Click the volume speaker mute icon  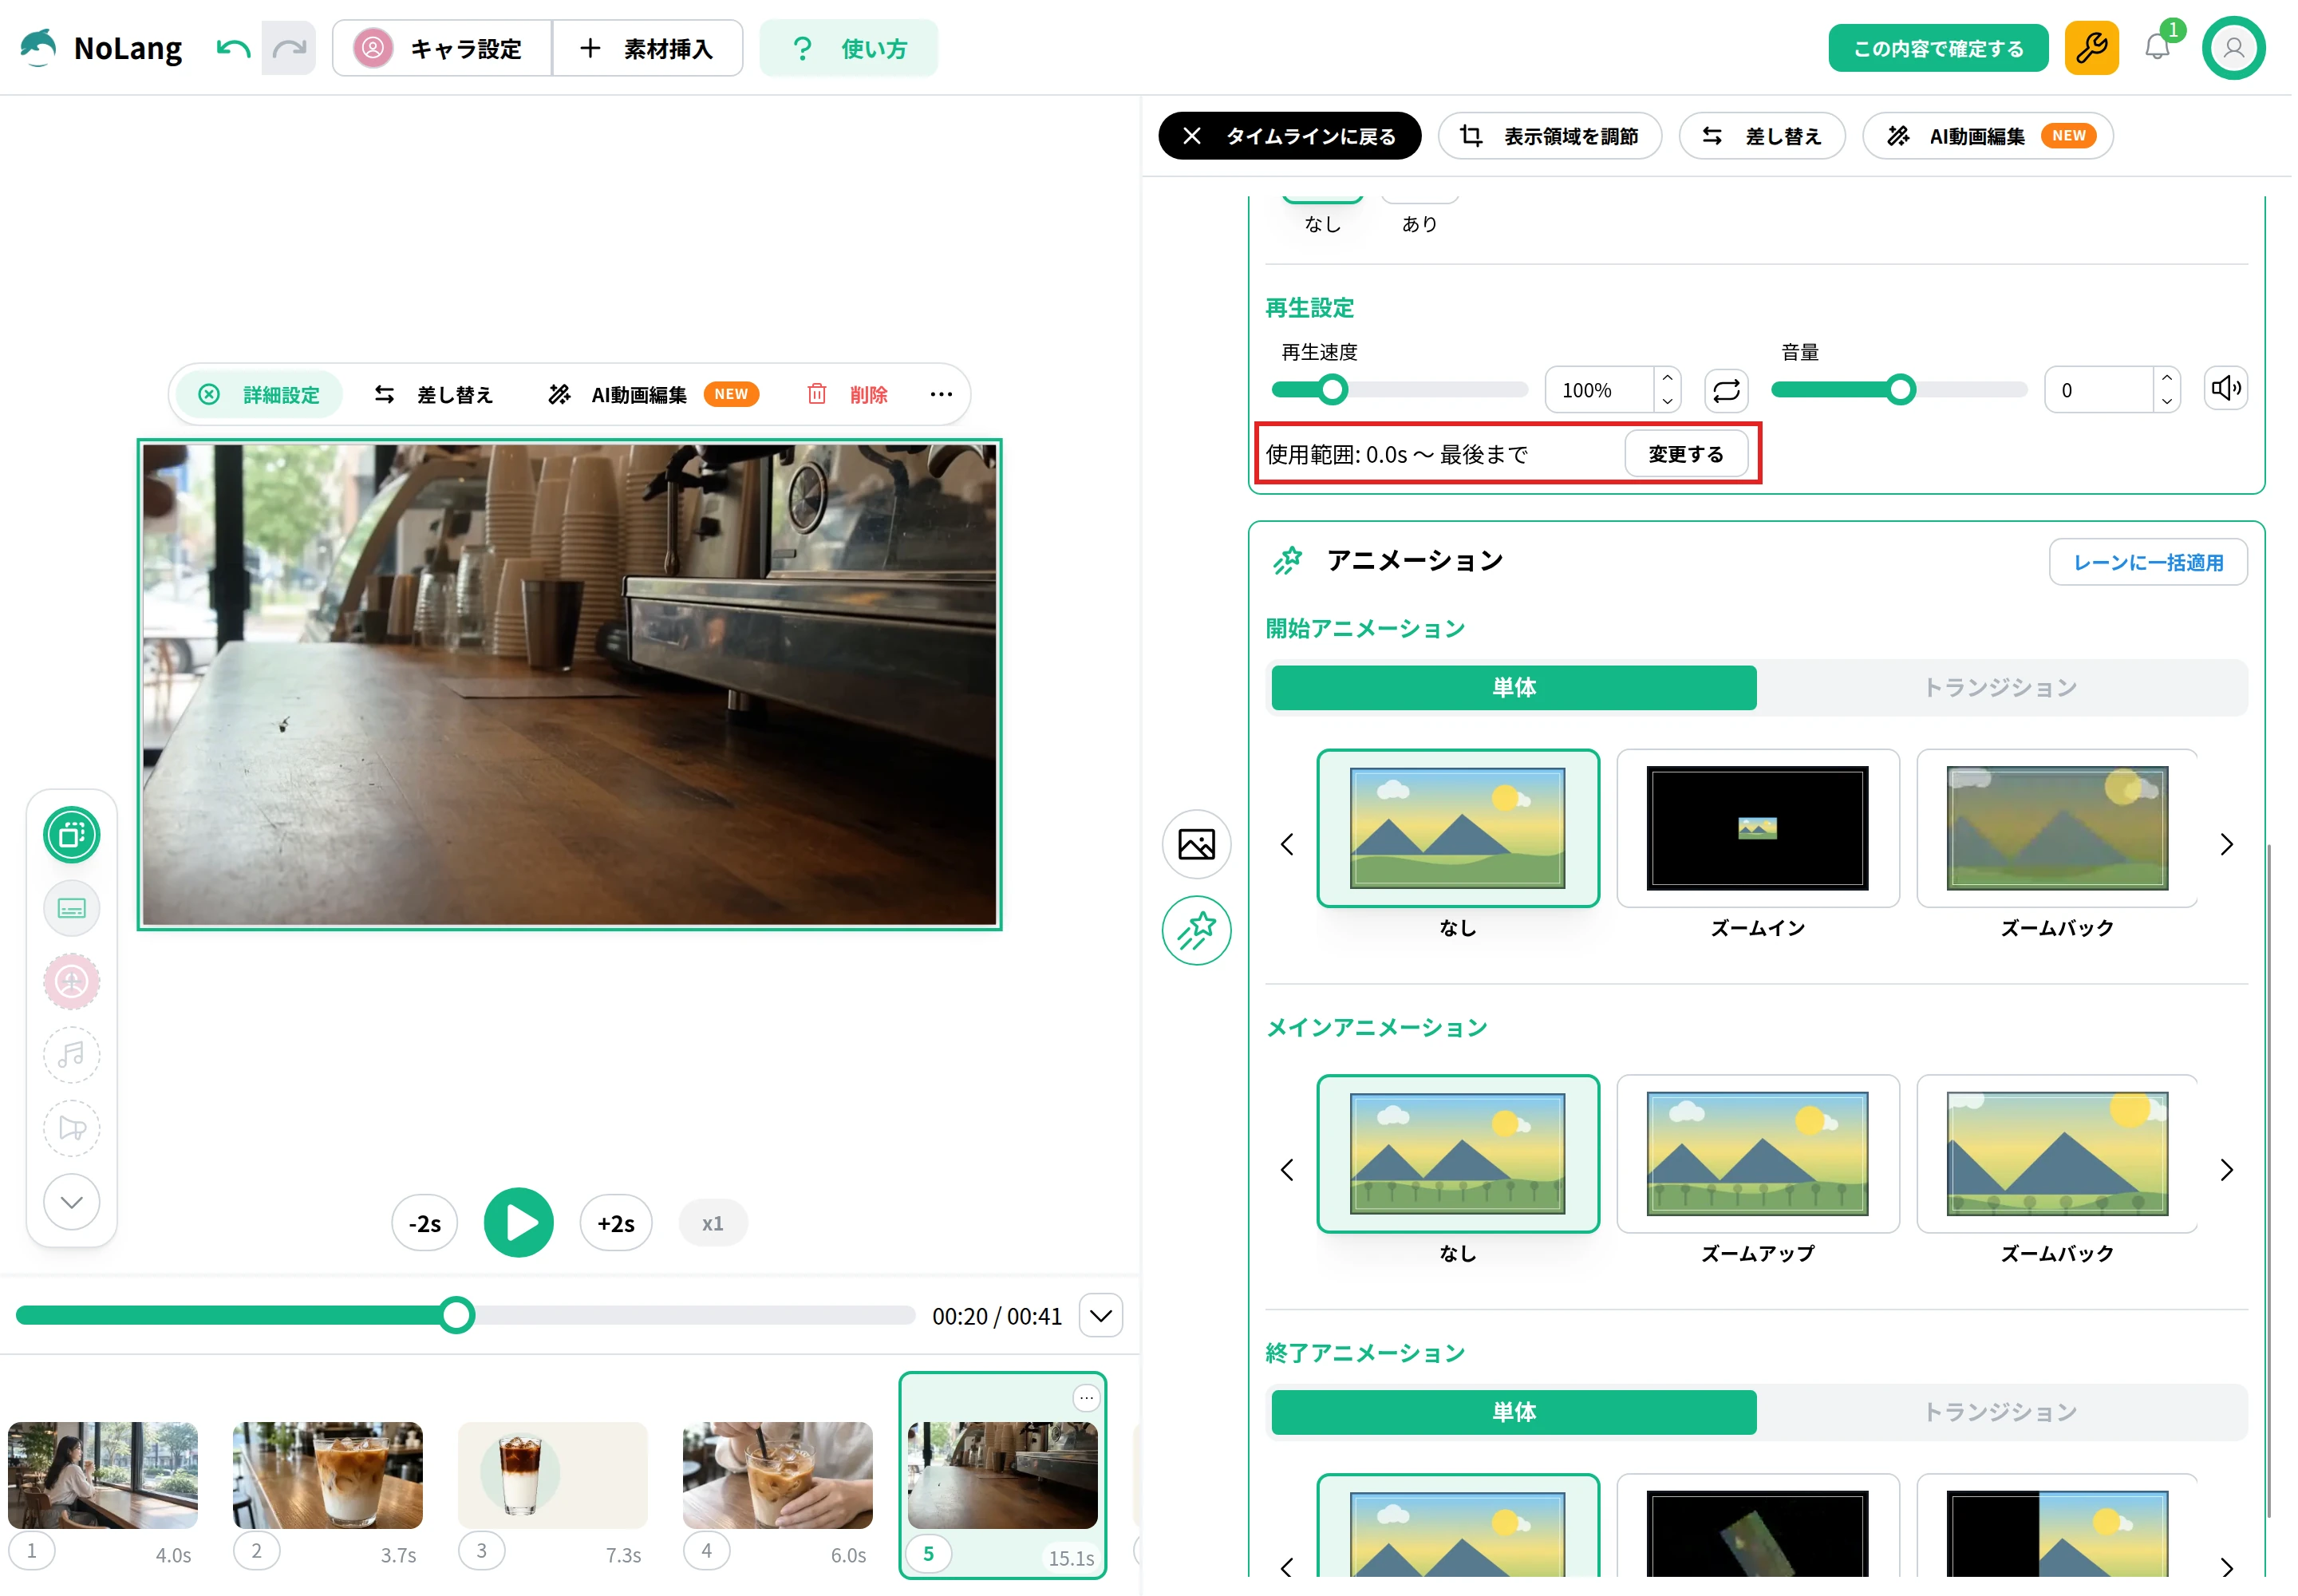pyautogui.click(x=2225, y=389)
